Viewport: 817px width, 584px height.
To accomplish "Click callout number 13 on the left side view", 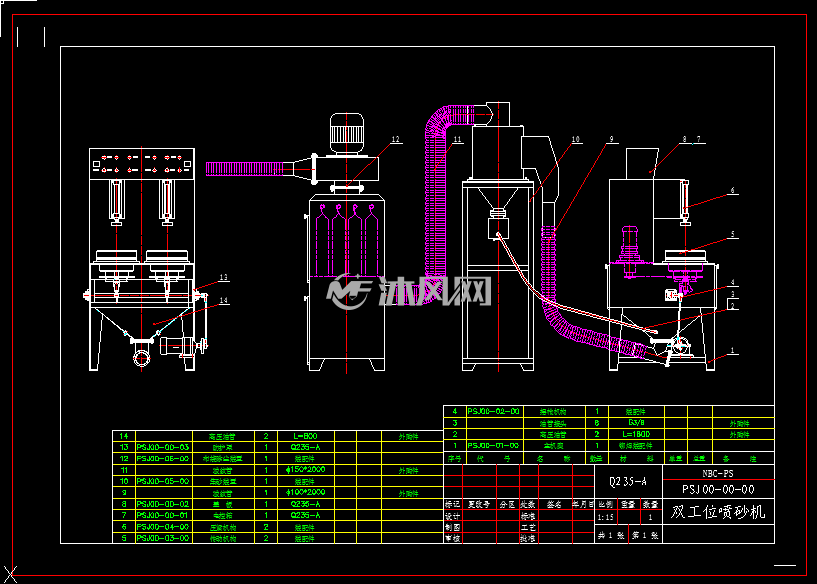I will pyautogui.click(x=224, y=278).
